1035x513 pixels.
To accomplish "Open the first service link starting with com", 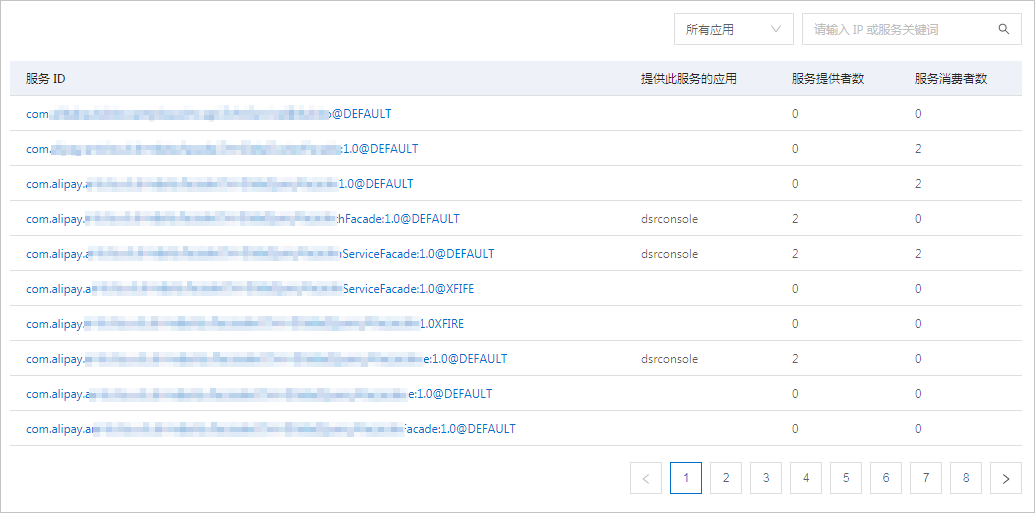I will click(209, 114).
